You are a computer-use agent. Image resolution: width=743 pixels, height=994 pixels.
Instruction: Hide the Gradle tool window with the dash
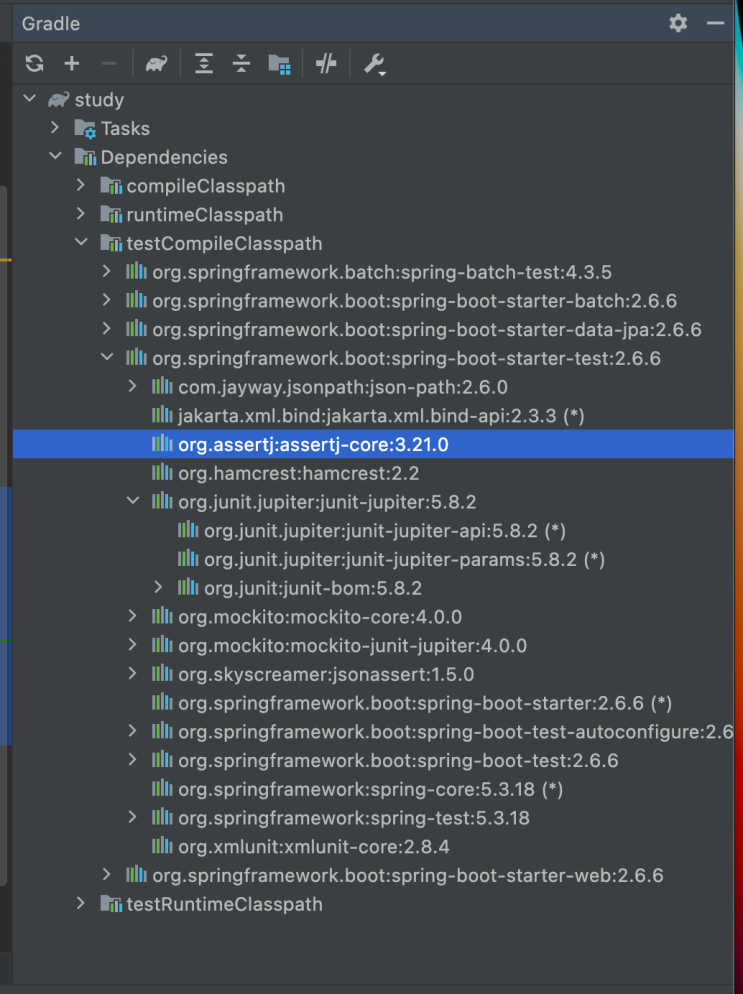point(715,23)
